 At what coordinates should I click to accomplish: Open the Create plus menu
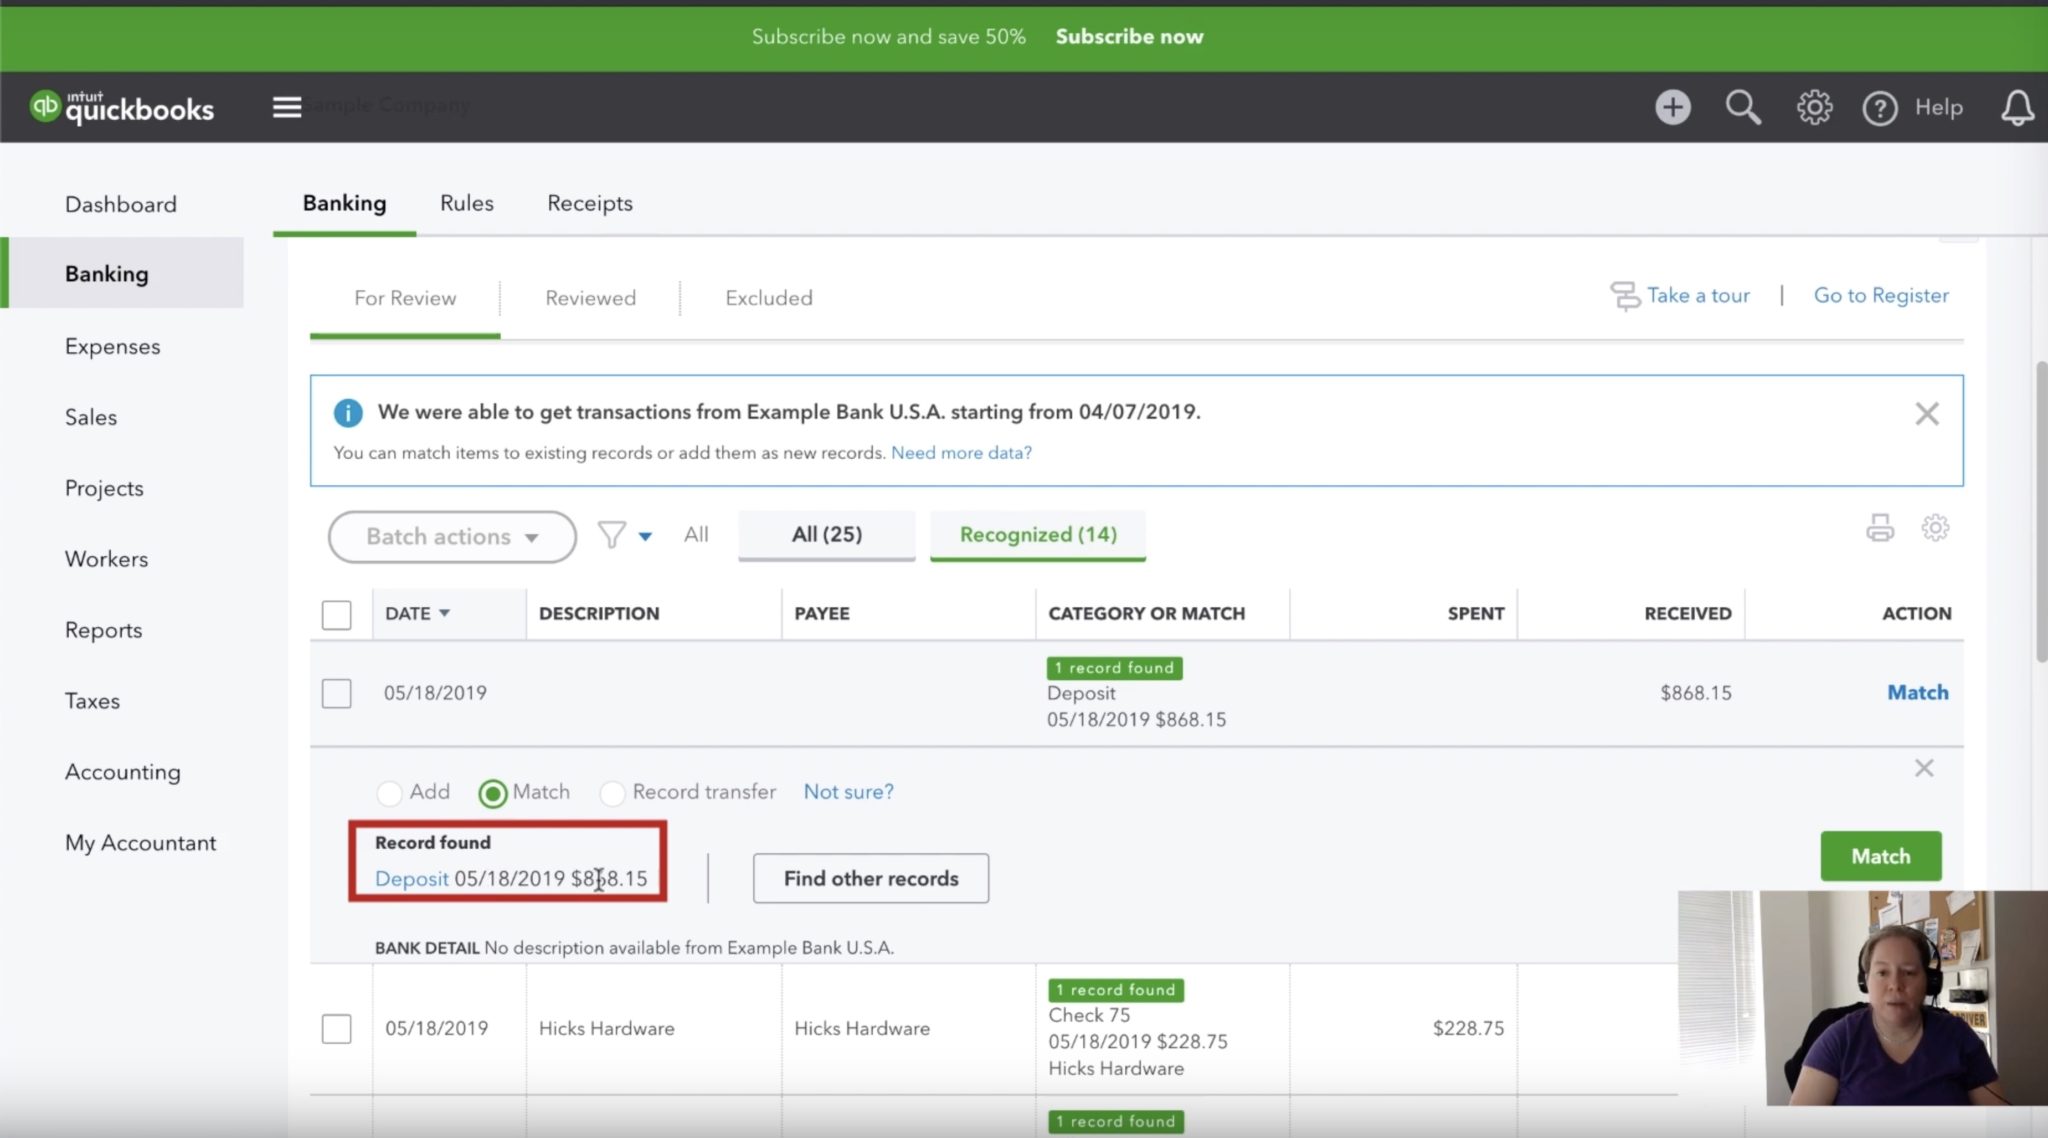click(1672, 107)
